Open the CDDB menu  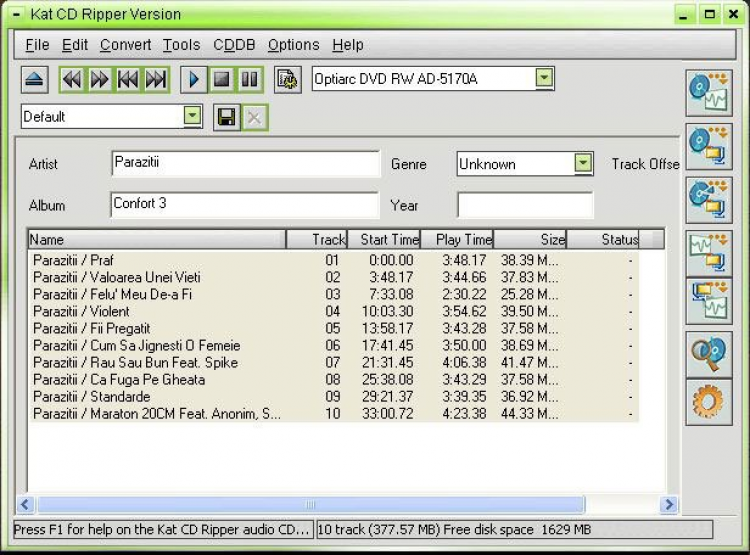click(x=234, y=45)
